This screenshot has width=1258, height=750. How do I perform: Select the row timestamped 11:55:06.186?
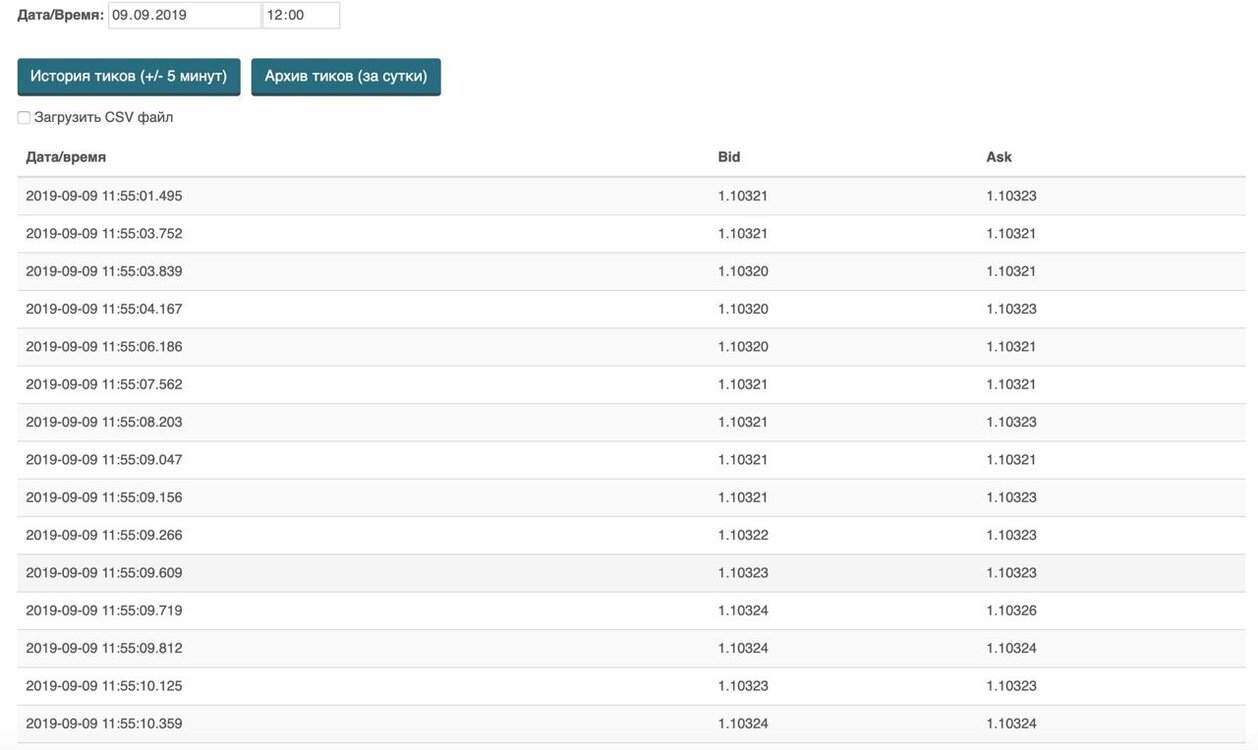631,347
